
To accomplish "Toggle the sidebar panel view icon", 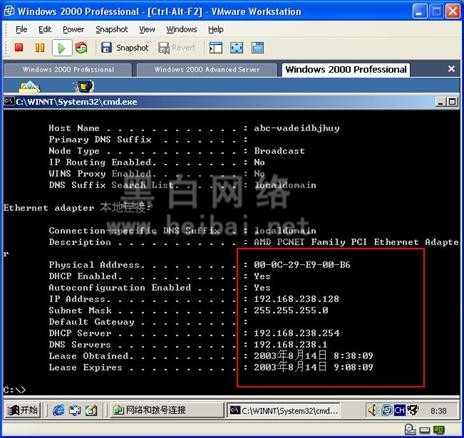I will 216,48.
